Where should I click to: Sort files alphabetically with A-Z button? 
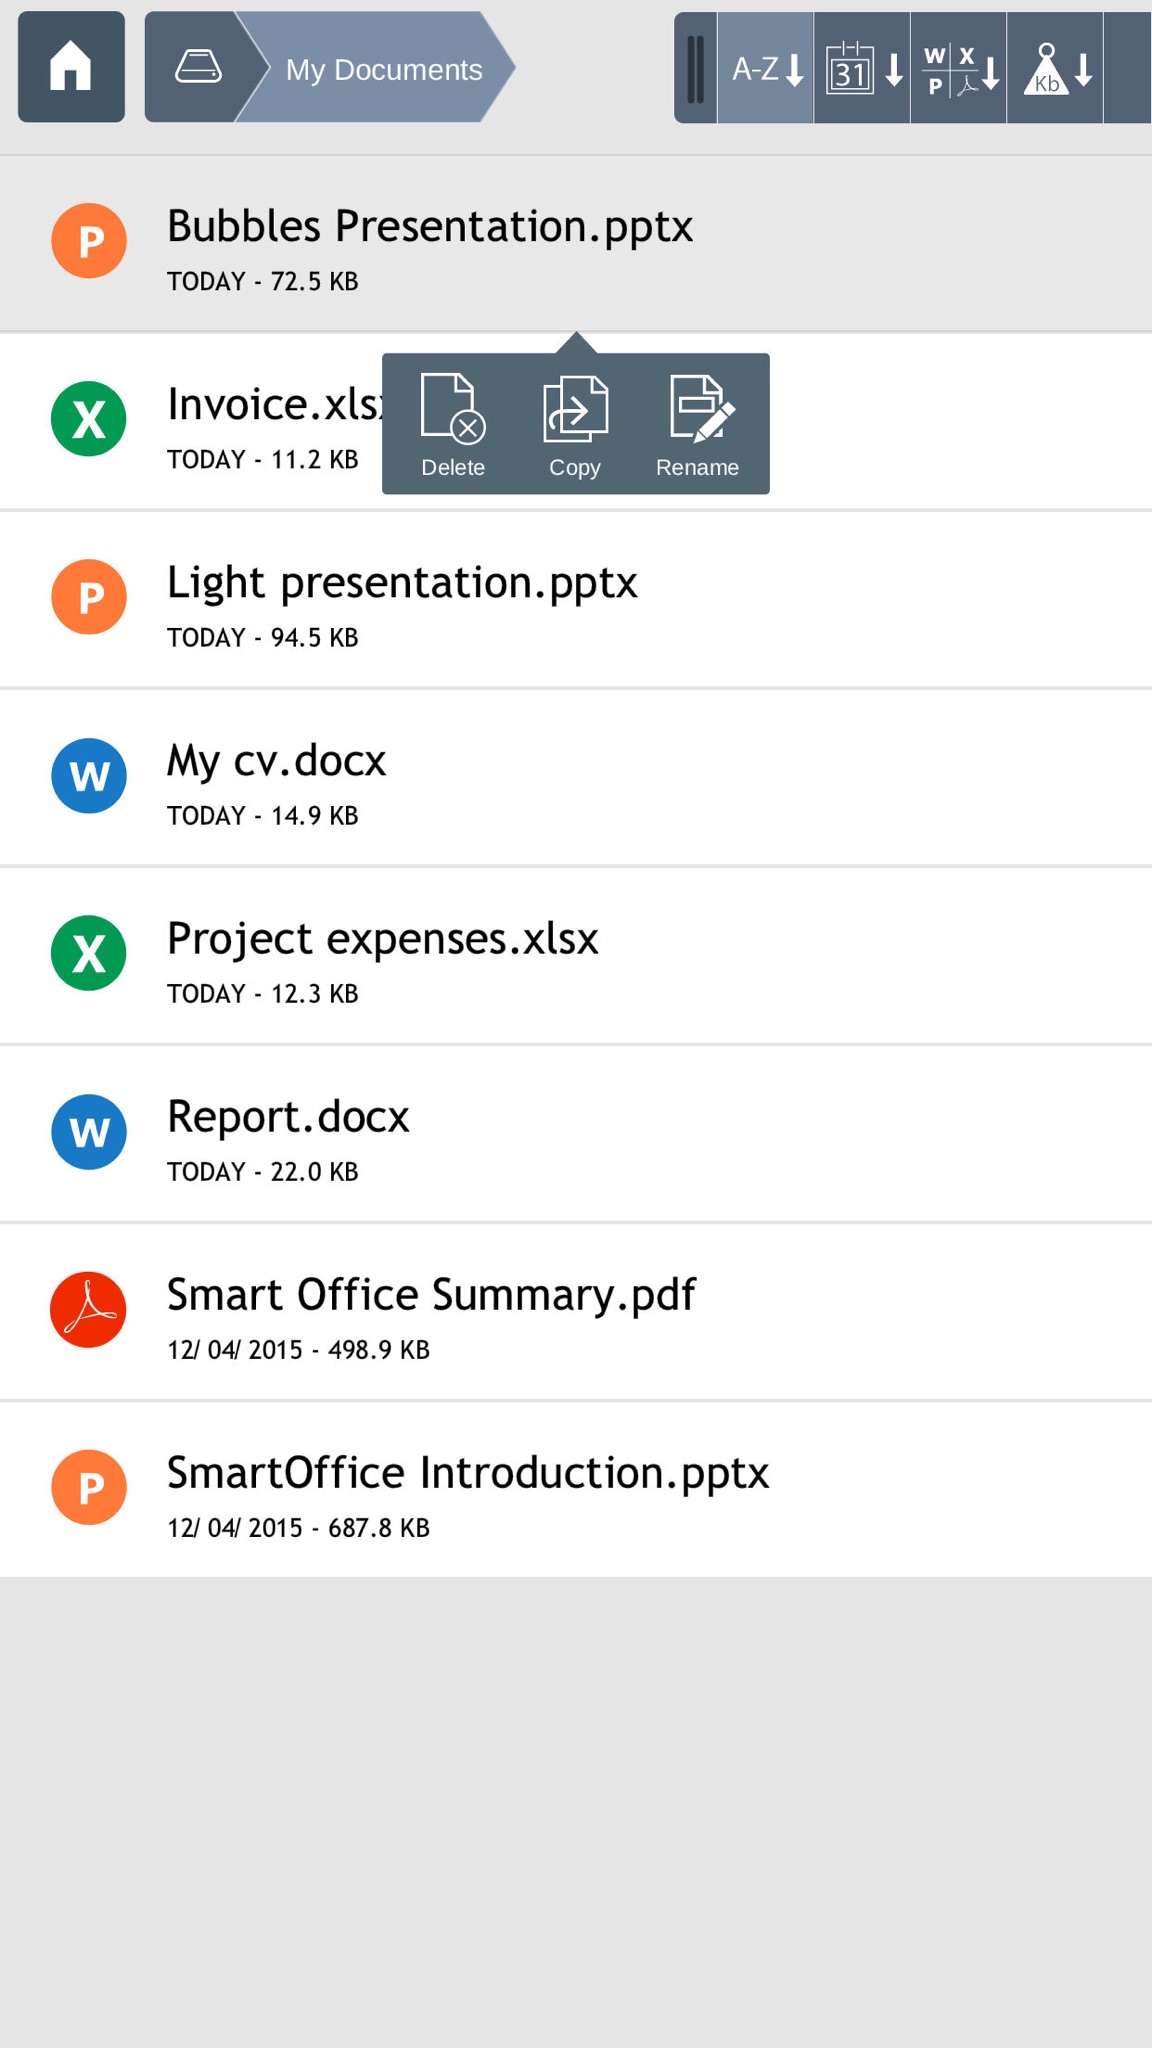pos(766,68)
